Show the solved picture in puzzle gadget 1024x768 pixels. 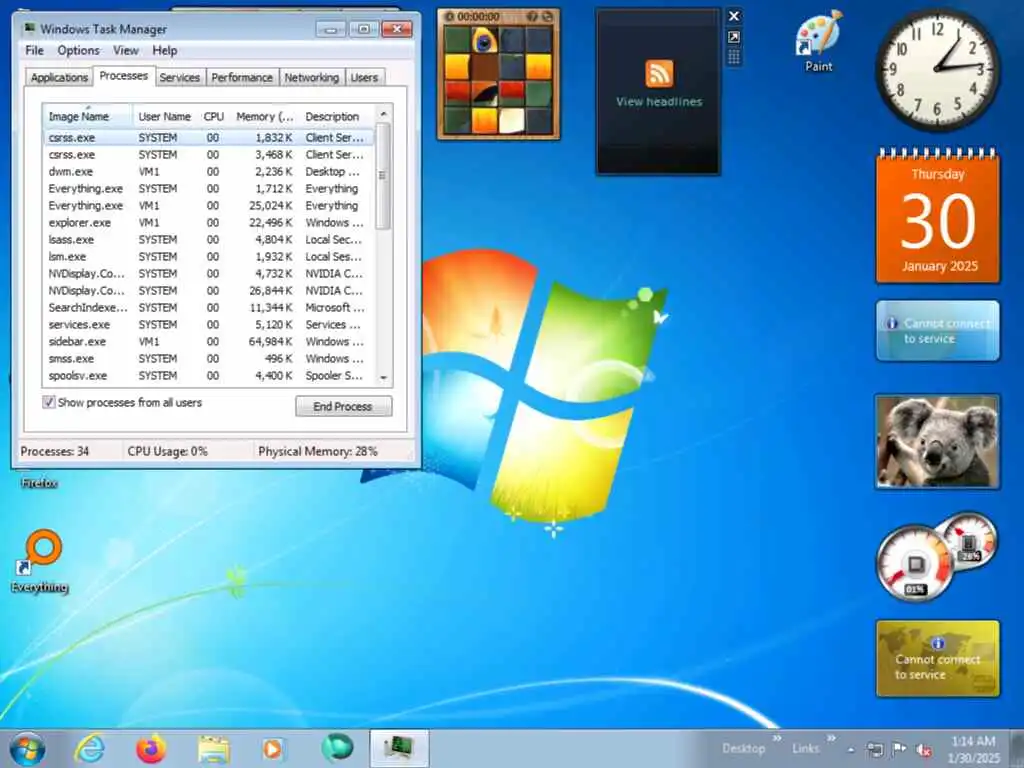coord(532,16)
